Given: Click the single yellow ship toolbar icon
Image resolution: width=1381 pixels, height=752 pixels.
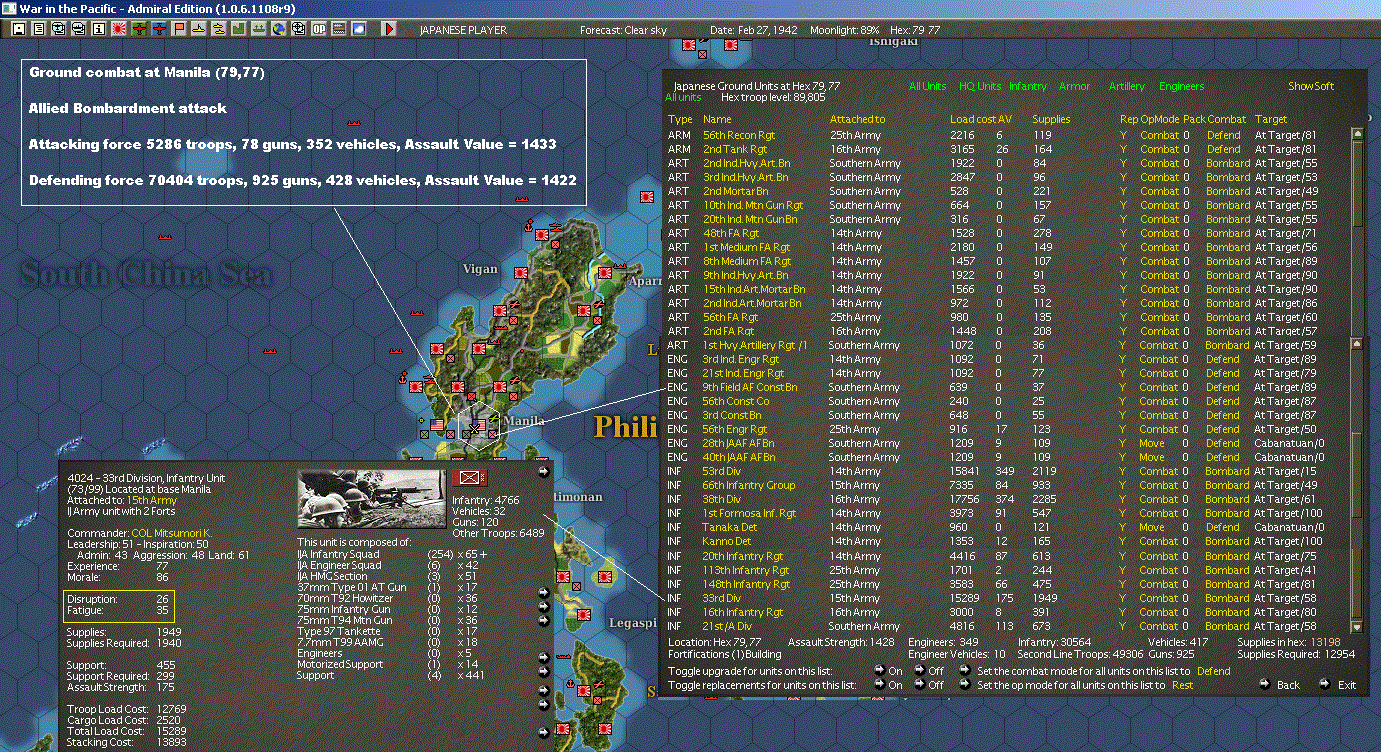Looking at the screenshot, I should pos(199,28).
